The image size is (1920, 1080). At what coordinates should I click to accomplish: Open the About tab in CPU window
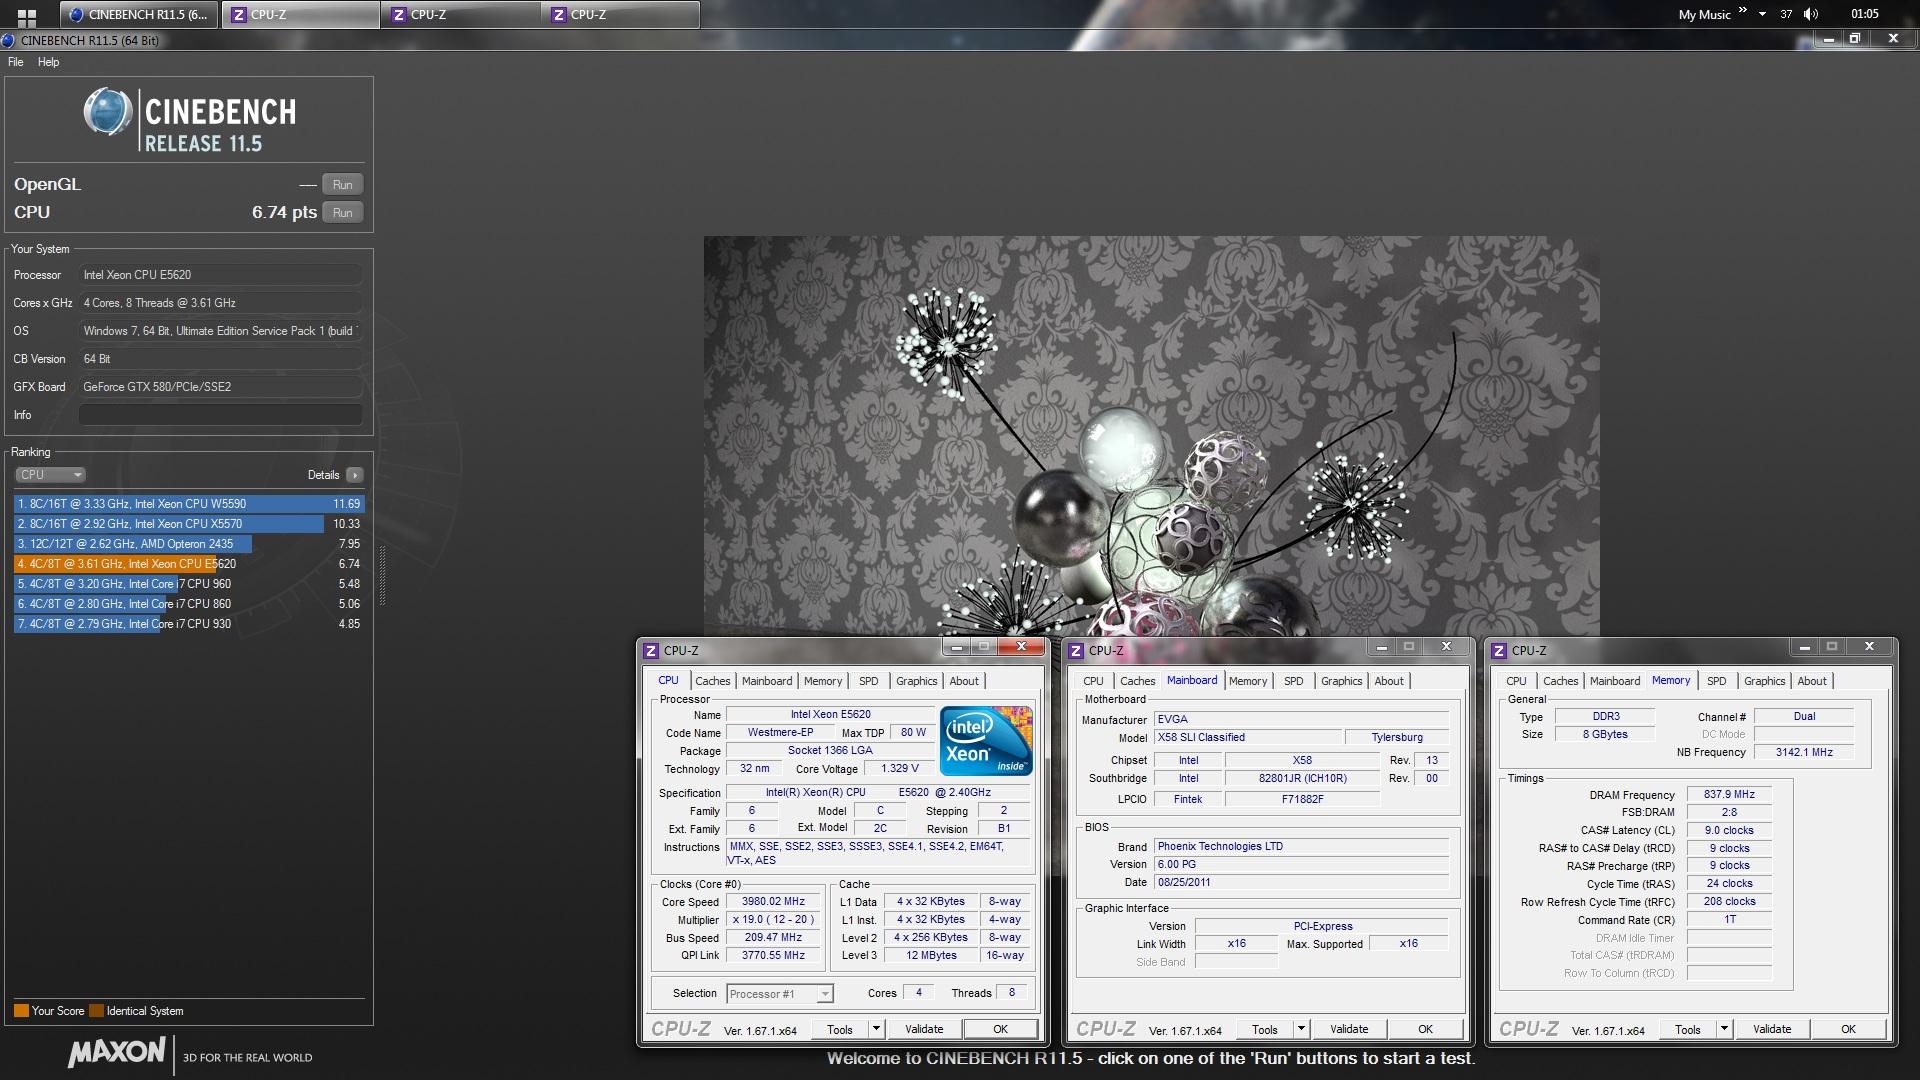964,681
